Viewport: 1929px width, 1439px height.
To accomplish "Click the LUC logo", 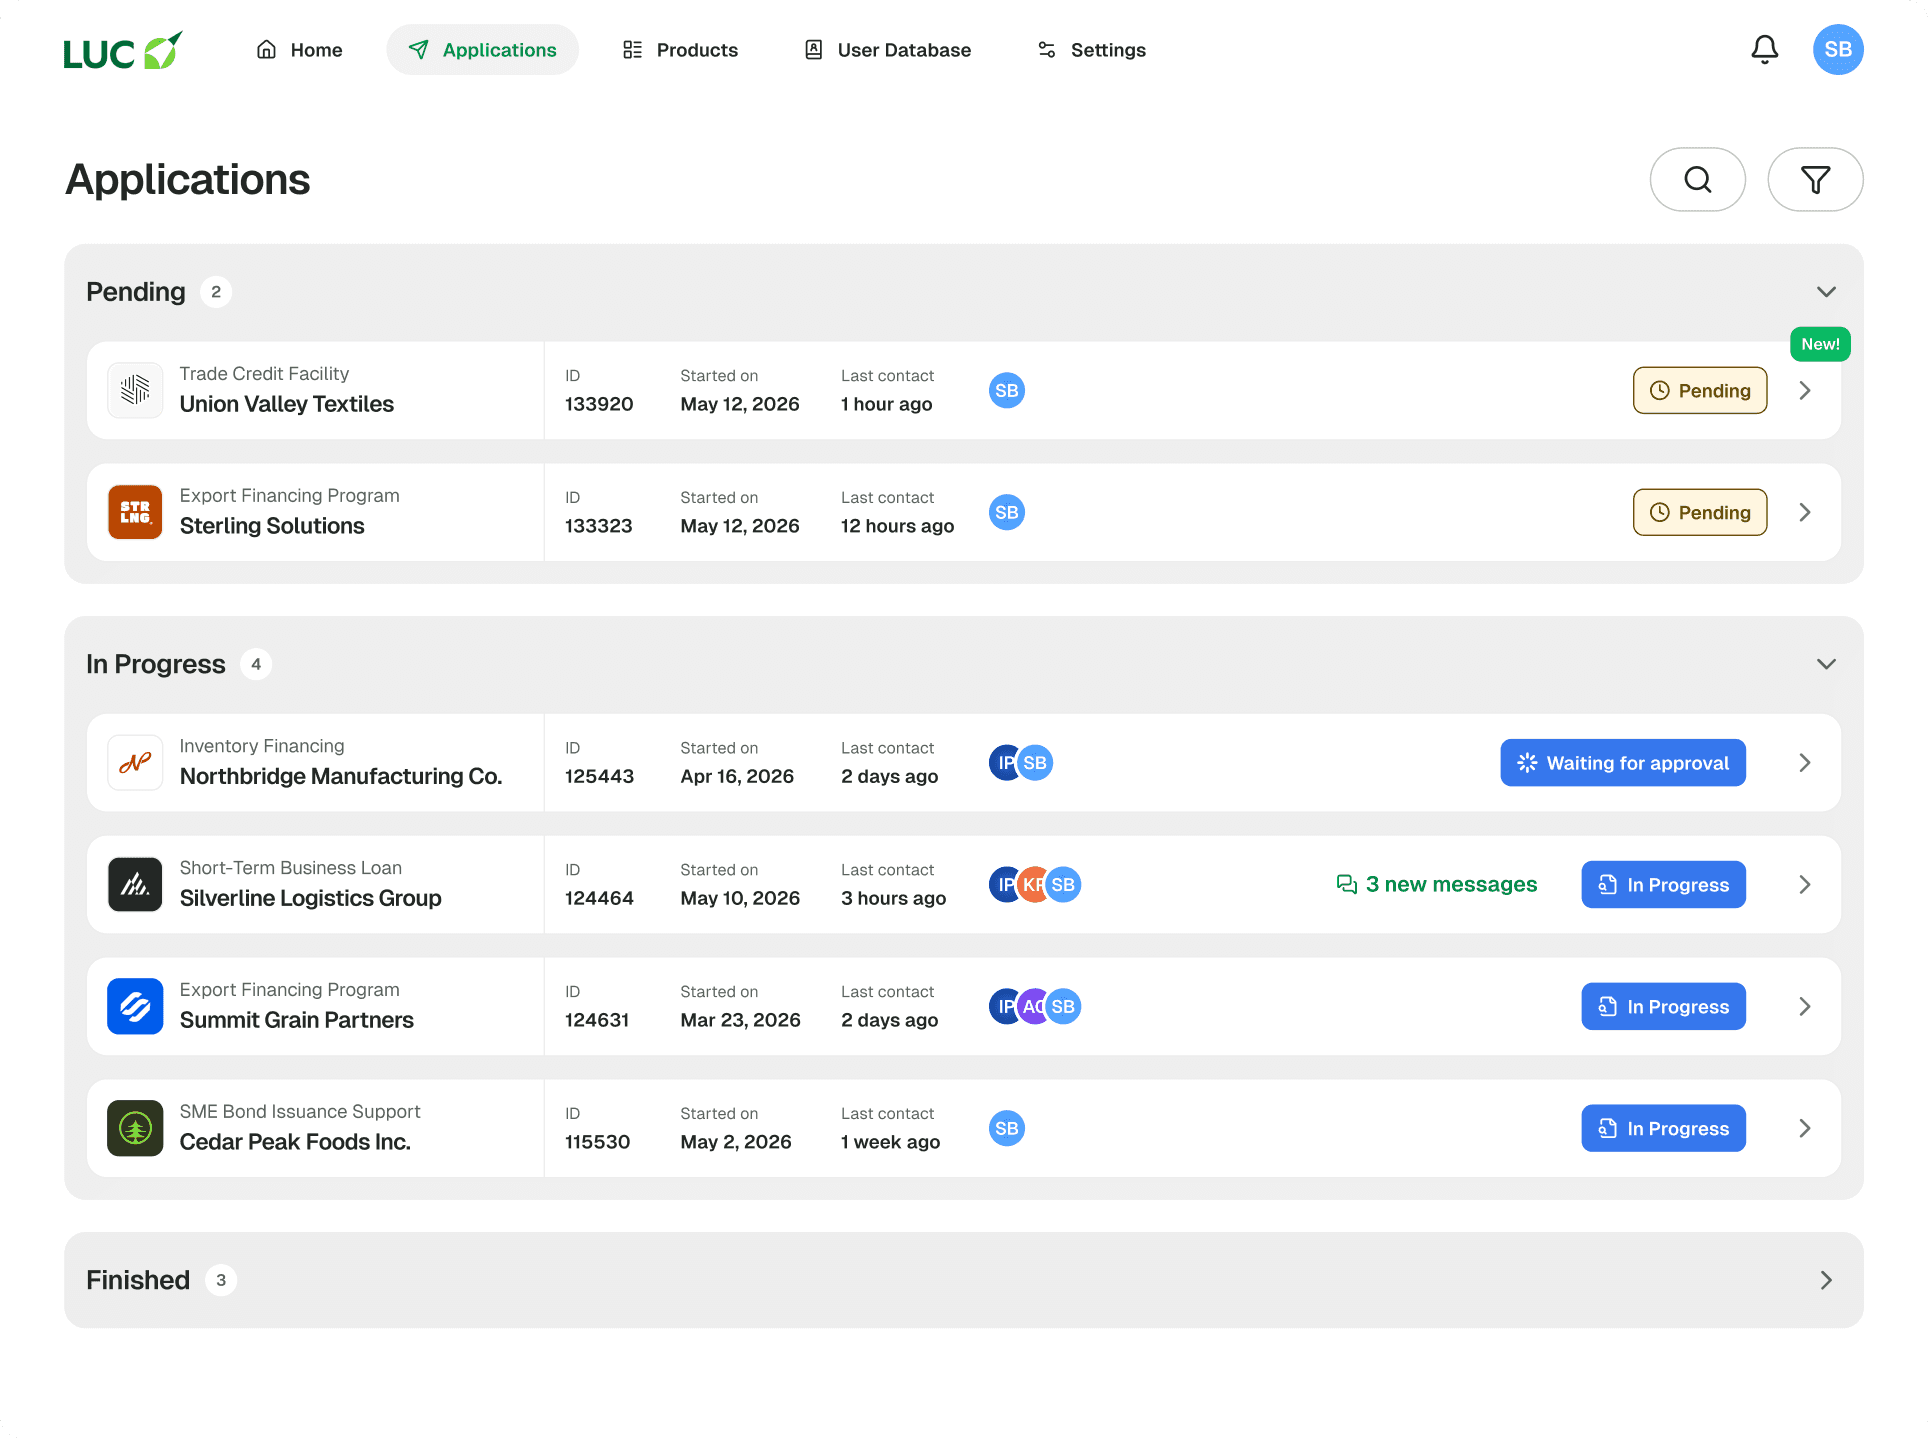I will coord(122,51).
